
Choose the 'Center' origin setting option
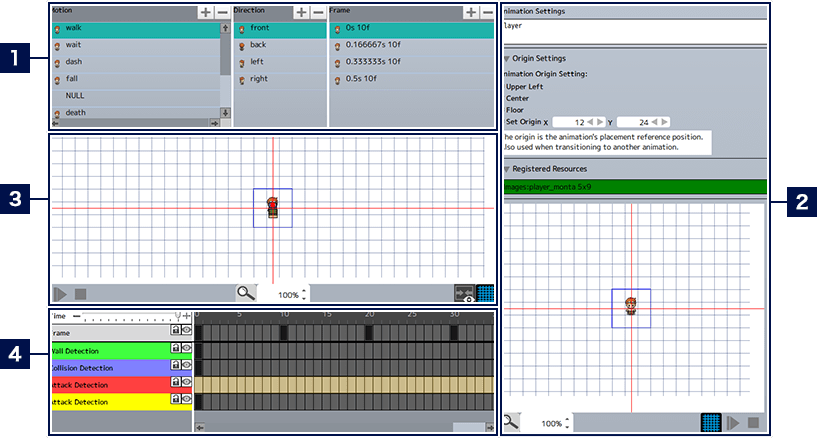[518, 98]
